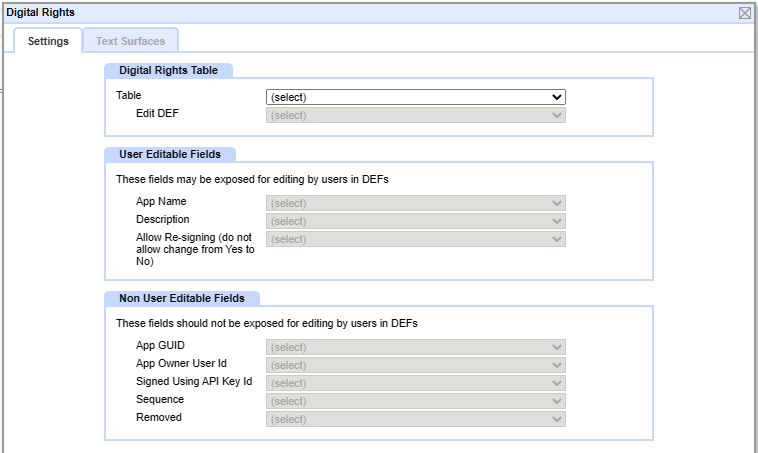Expand the App Name field selector
Image resolution: width=758 pixels, height=453 pixels.
coord(416,203)
